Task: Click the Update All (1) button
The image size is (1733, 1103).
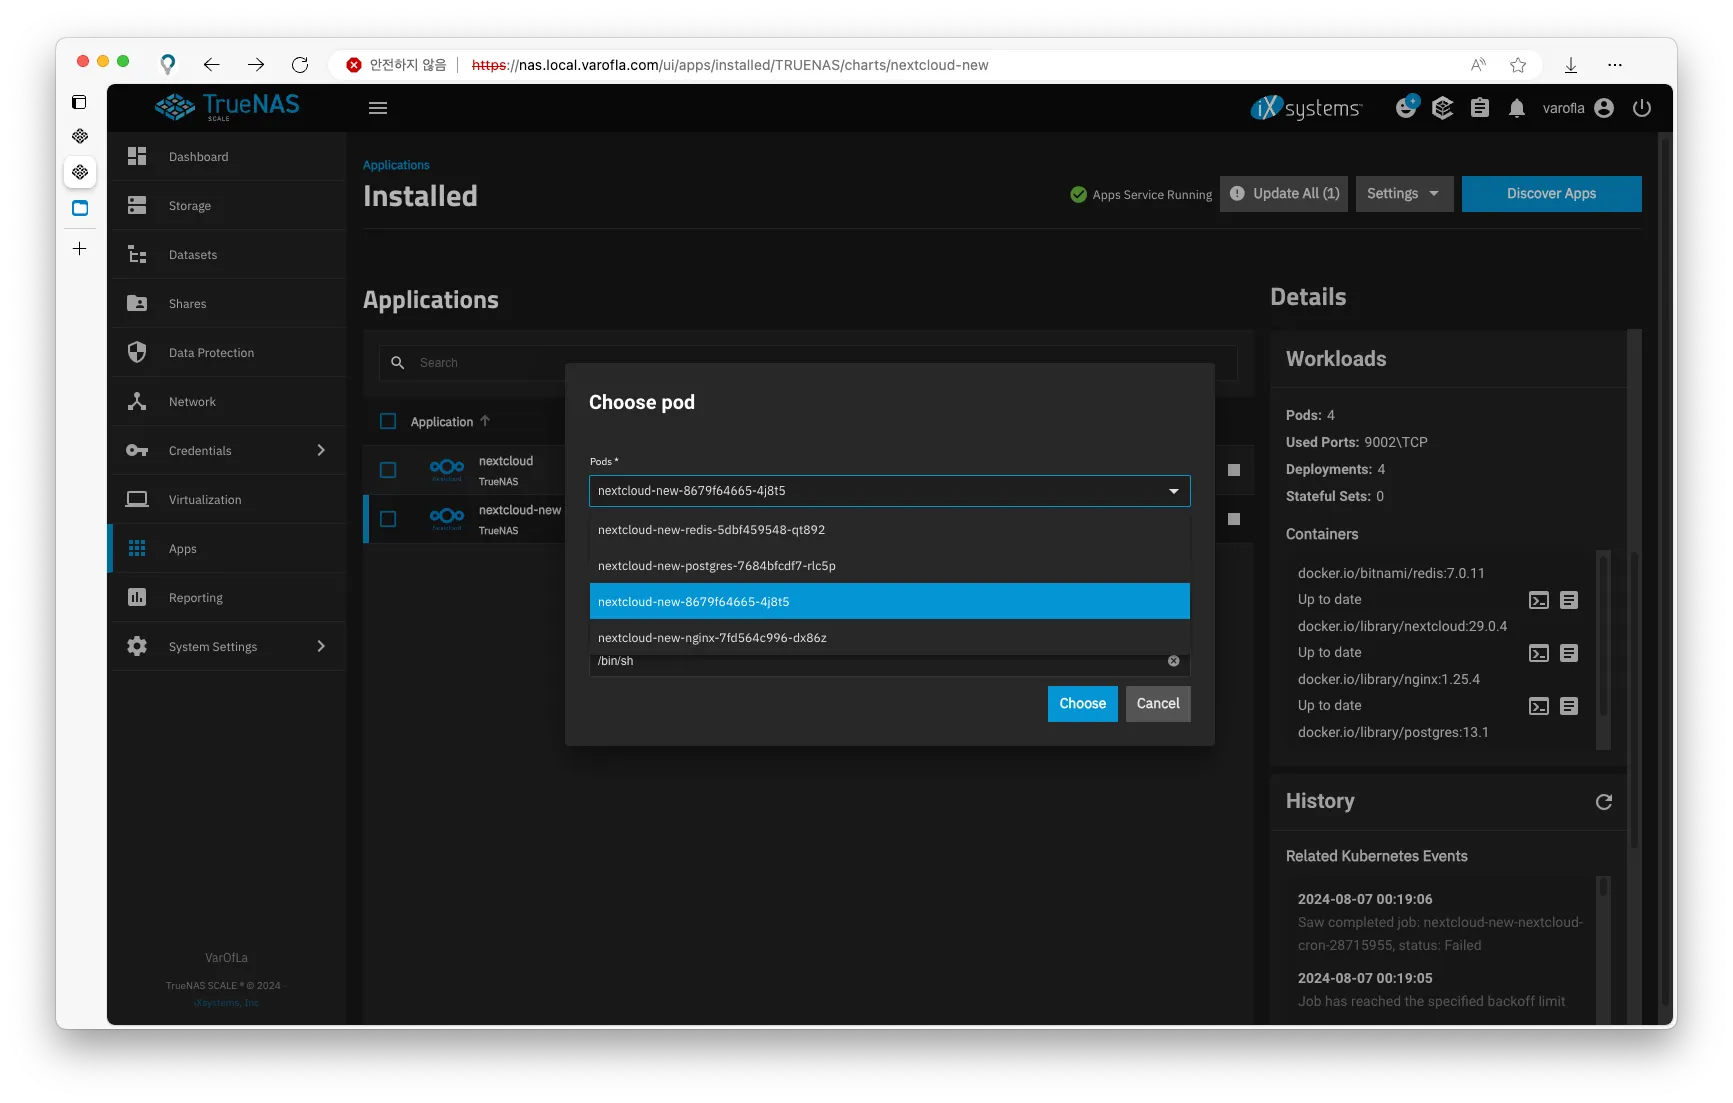Action: coord(1284,194)
